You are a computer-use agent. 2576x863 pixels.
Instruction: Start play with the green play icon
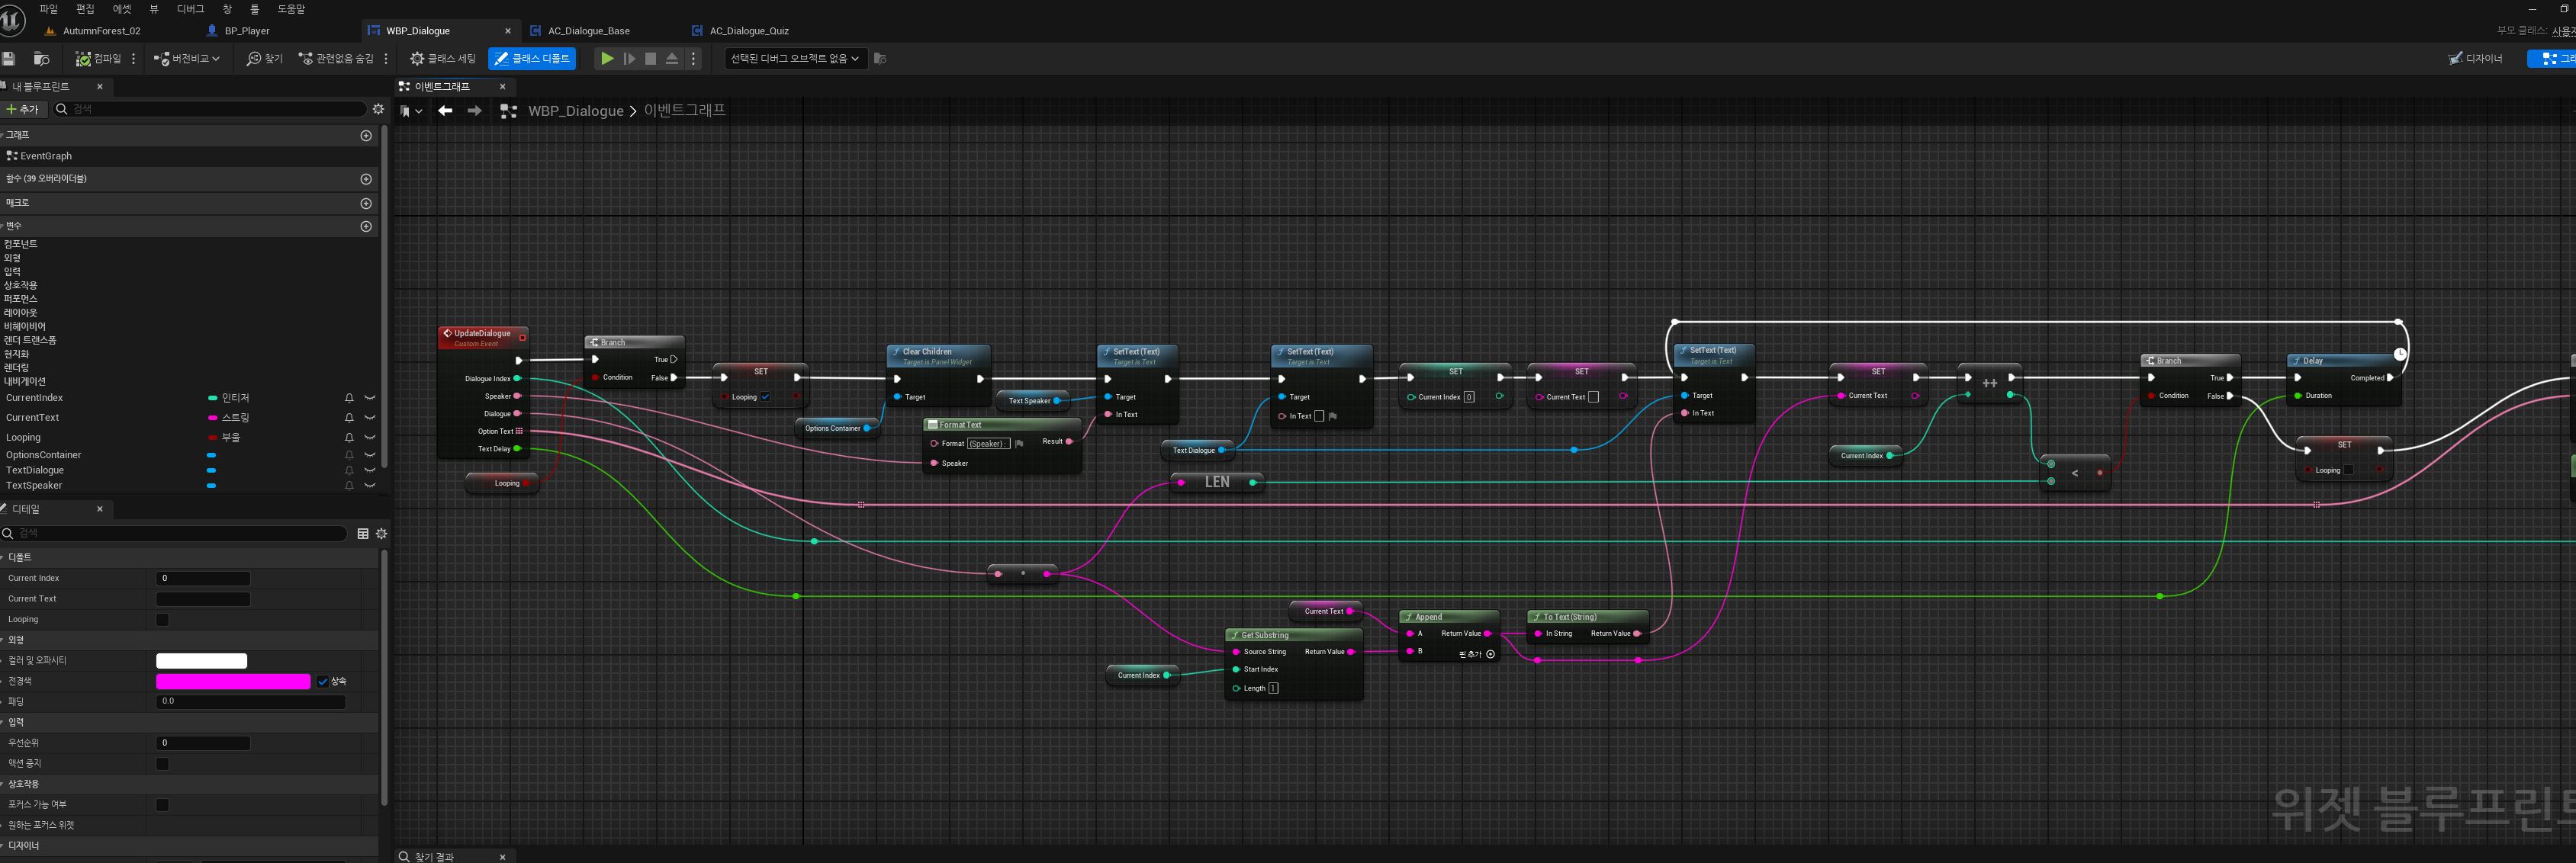pos(607,59)
